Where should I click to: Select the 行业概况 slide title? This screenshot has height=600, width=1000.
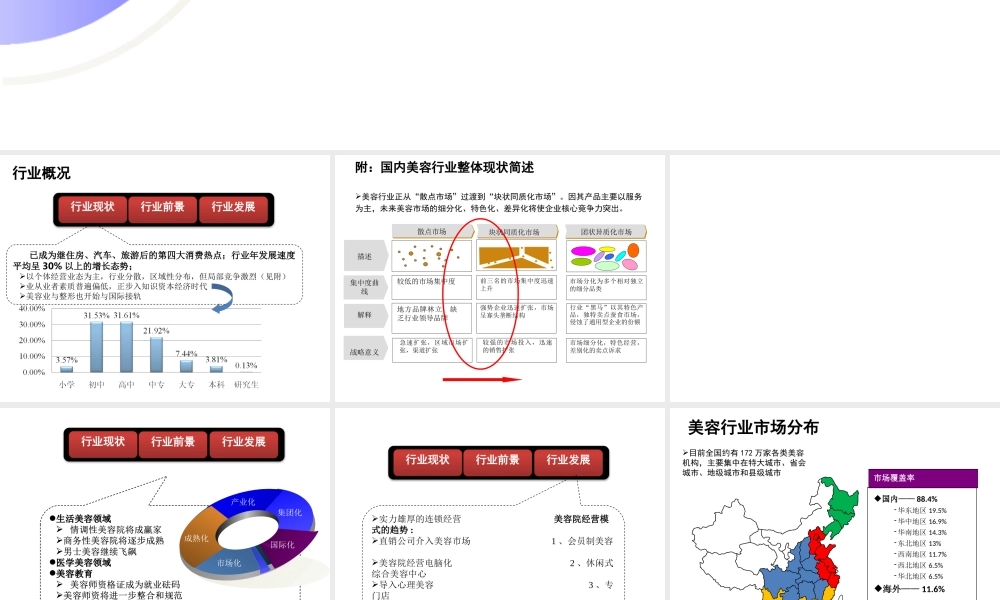pyautogui.click(x=41, y=173)
